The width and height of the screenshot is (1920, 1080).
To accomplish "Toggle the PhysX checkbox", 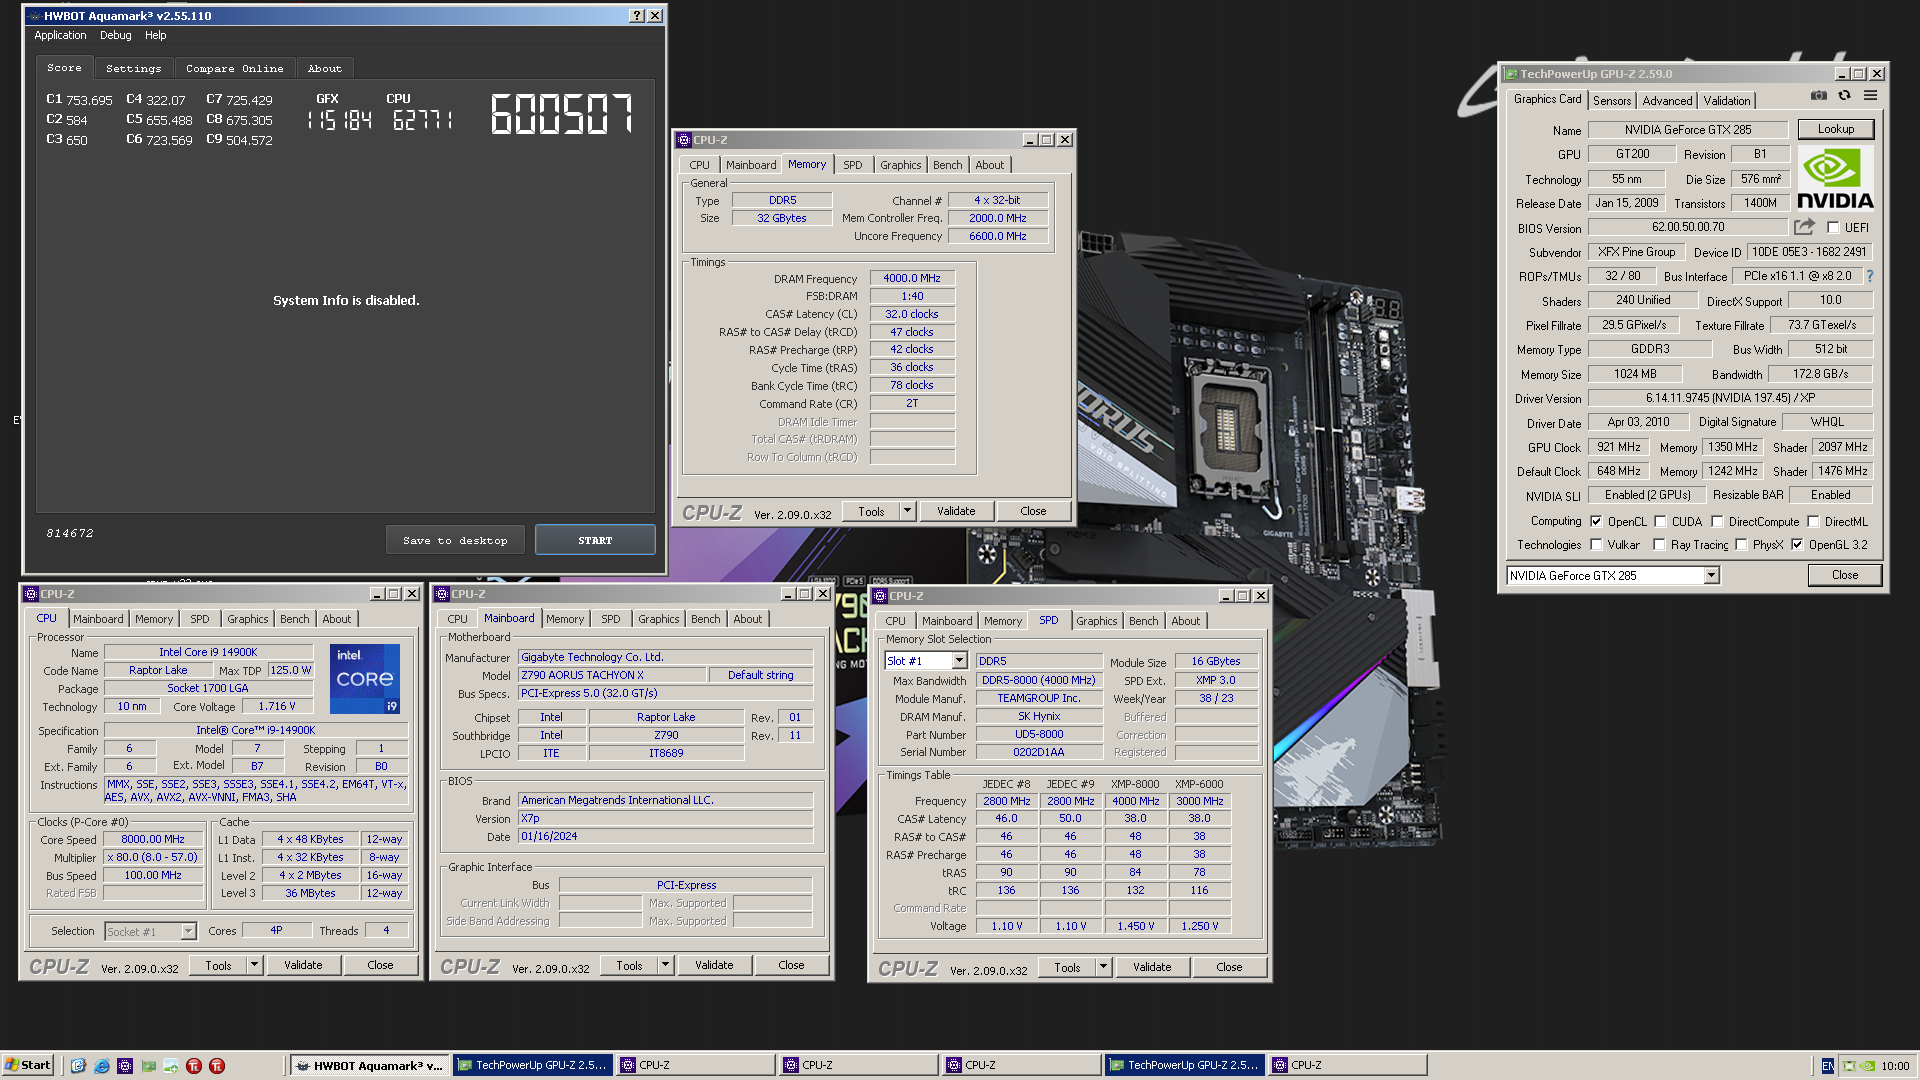I will tap(1741, 545).
